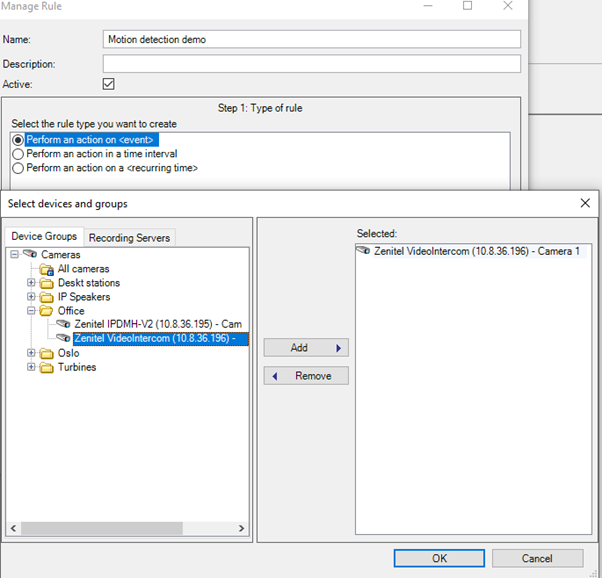Select Perform an action on a <recurring time>
Screen dimensions: 602x578
18,168
